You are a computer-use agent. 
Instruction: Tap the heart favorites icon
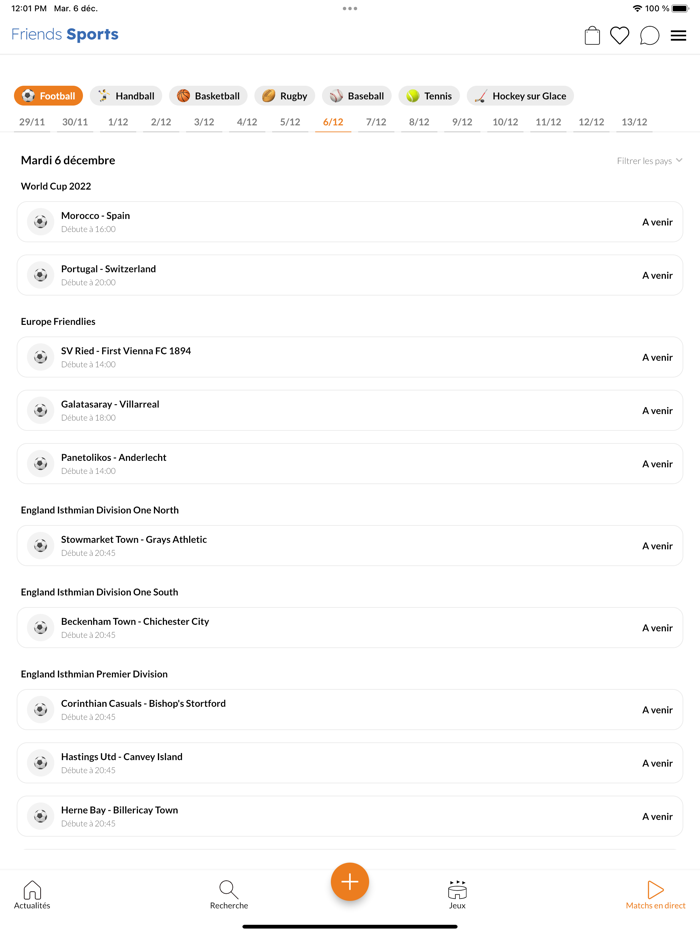[x=620, y=36]
